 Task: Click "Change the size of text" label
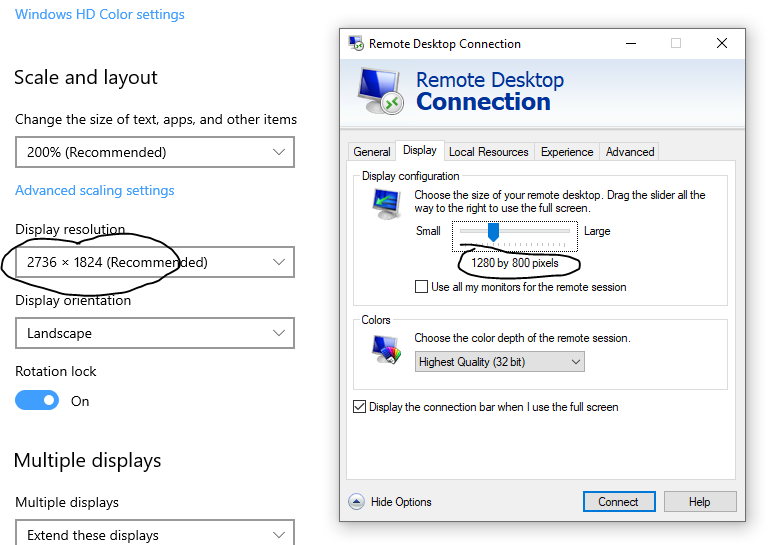click(x=156, y=119)
